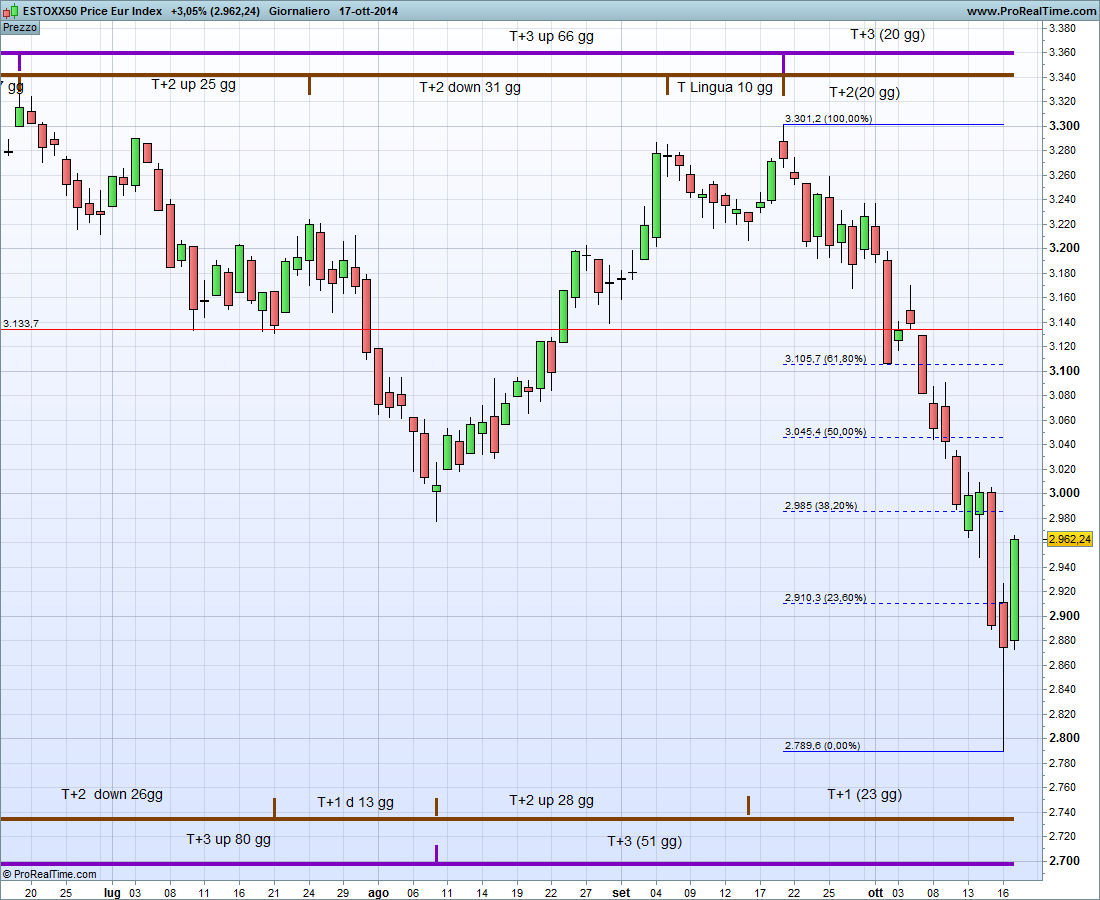Click the 'lug' month label on date axis
Screen dimensions: 1100x900
pos(112,893)
